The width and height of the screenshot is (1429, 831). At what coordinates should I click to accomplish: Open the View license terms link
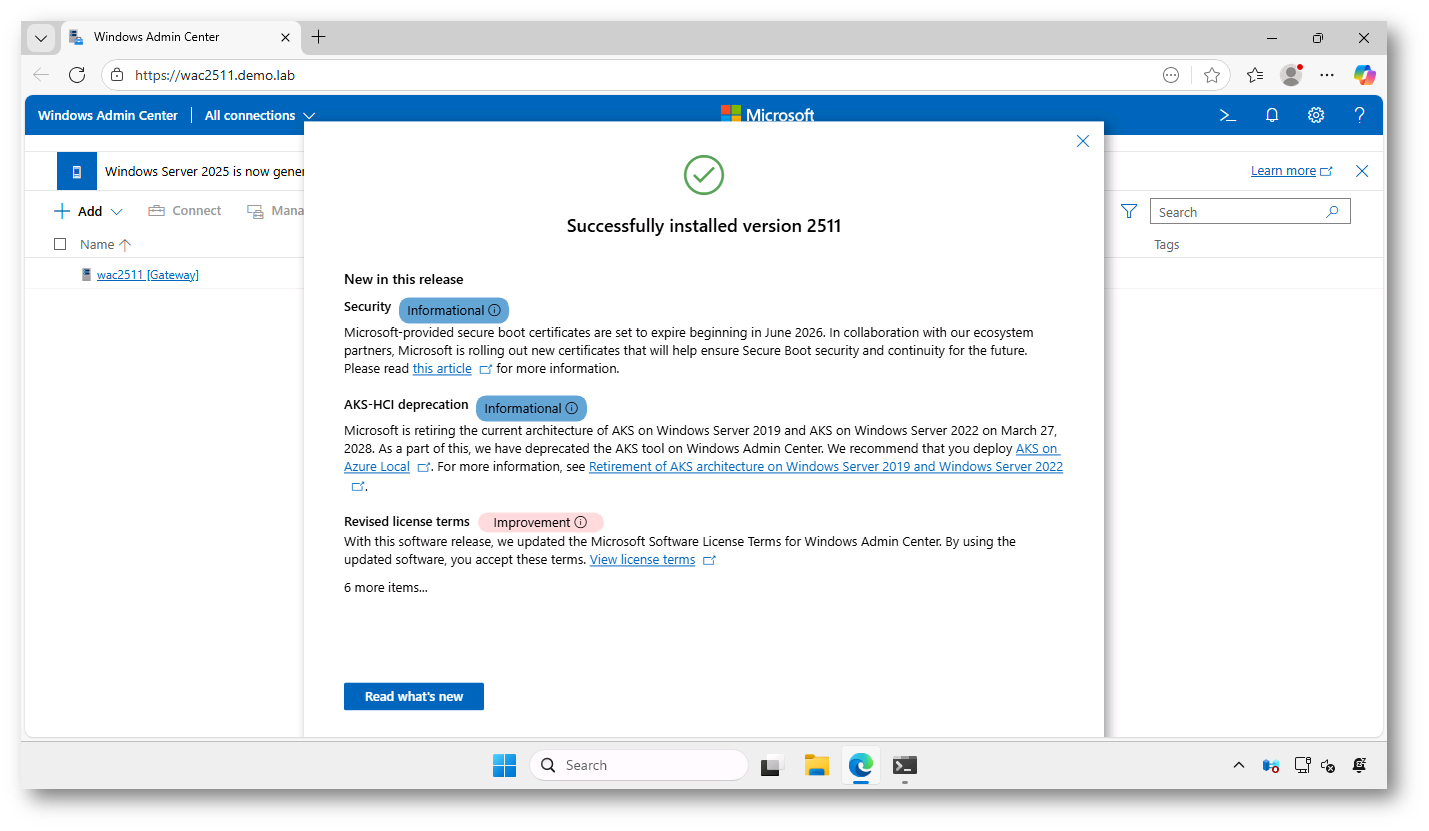(642, 560)
